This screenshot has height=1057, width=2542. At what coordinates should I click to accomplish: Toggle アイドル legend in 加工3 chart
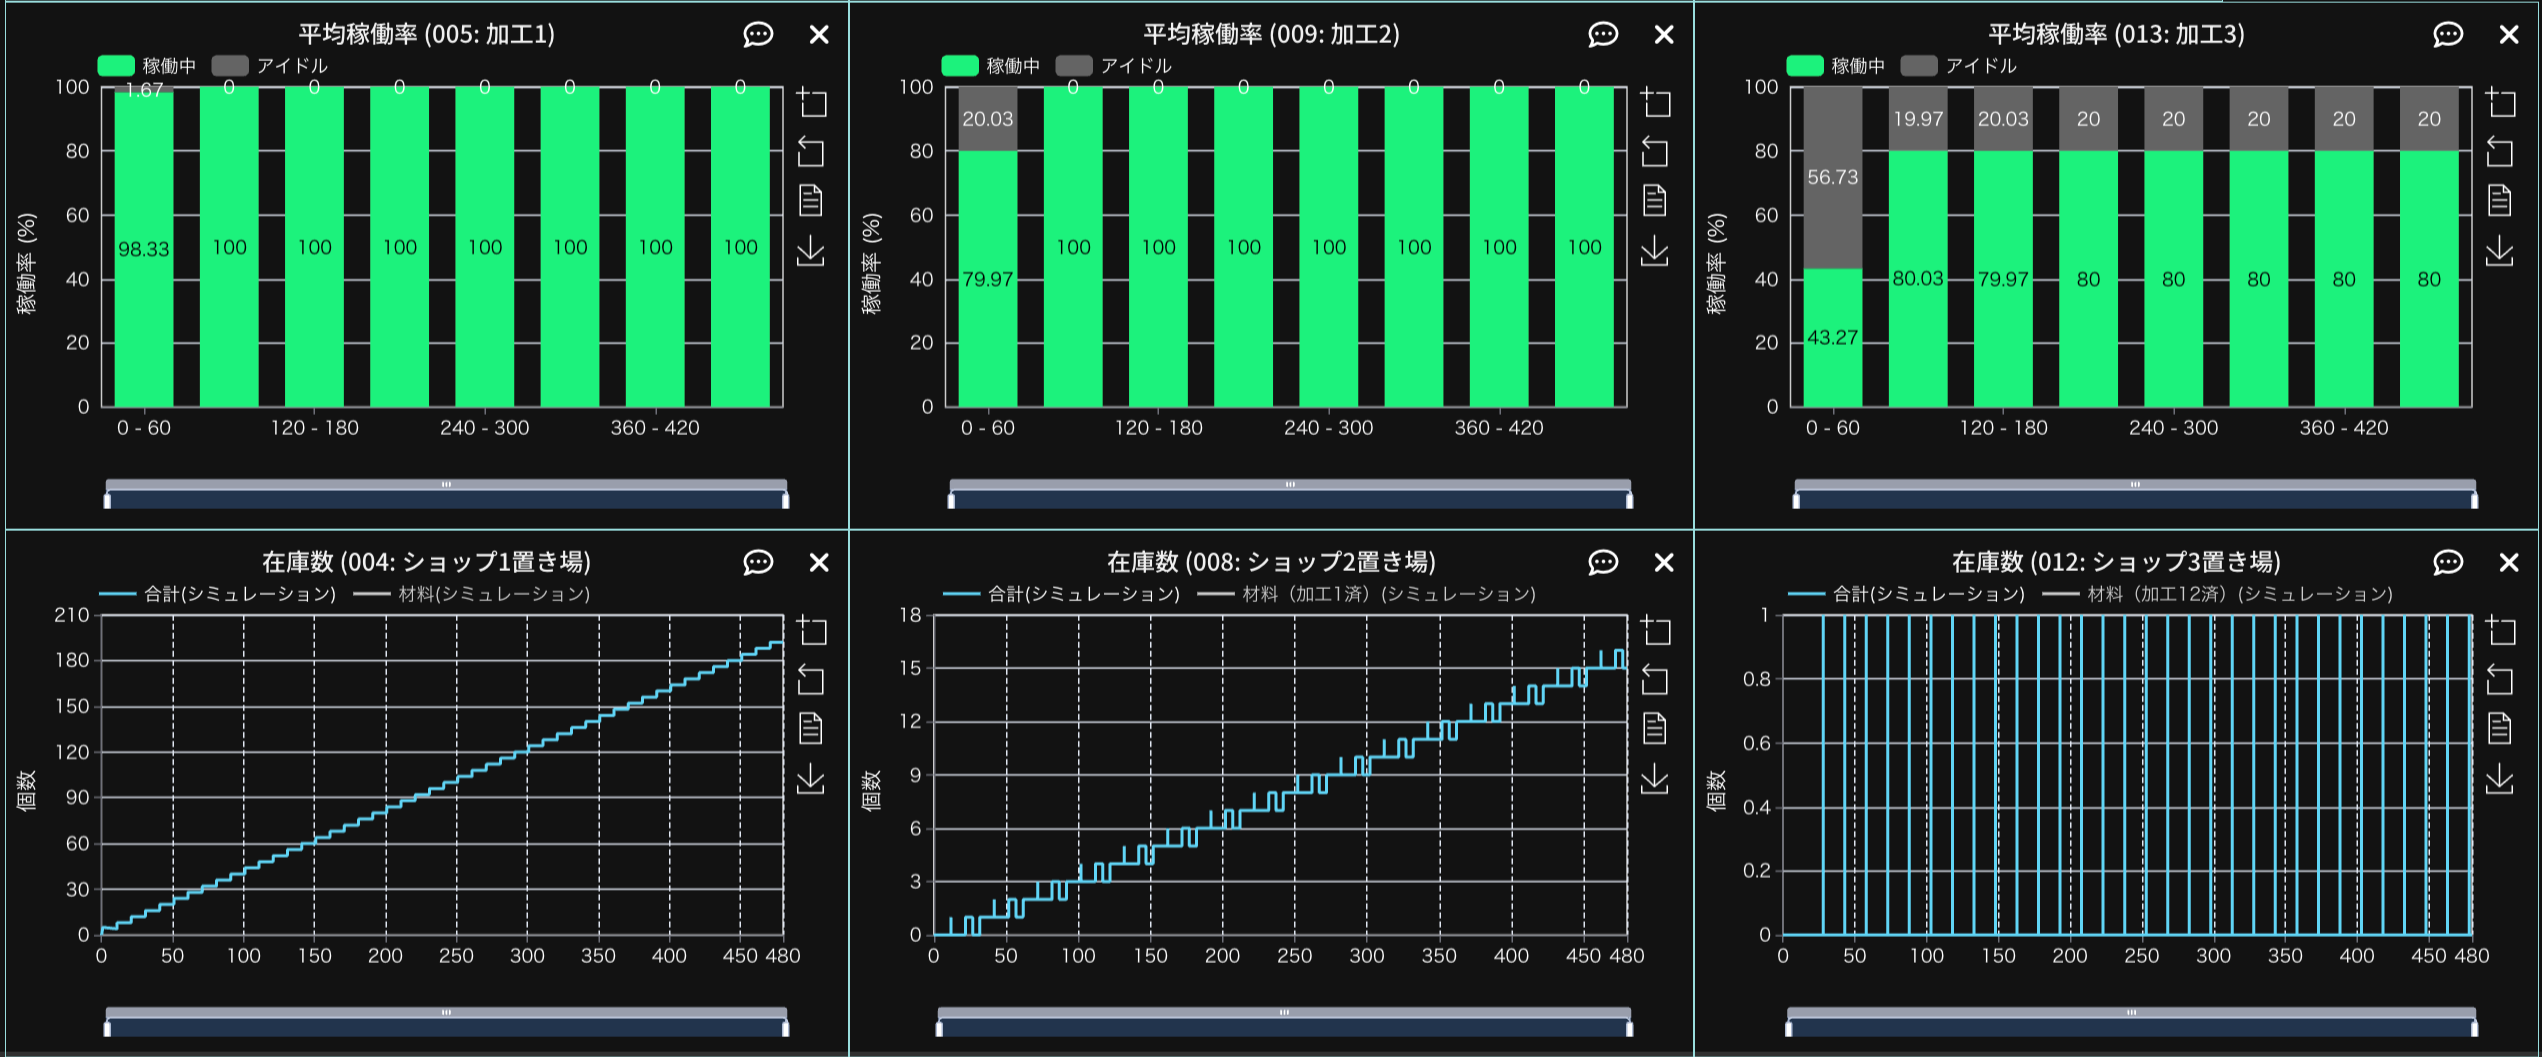click(1959, 66)
